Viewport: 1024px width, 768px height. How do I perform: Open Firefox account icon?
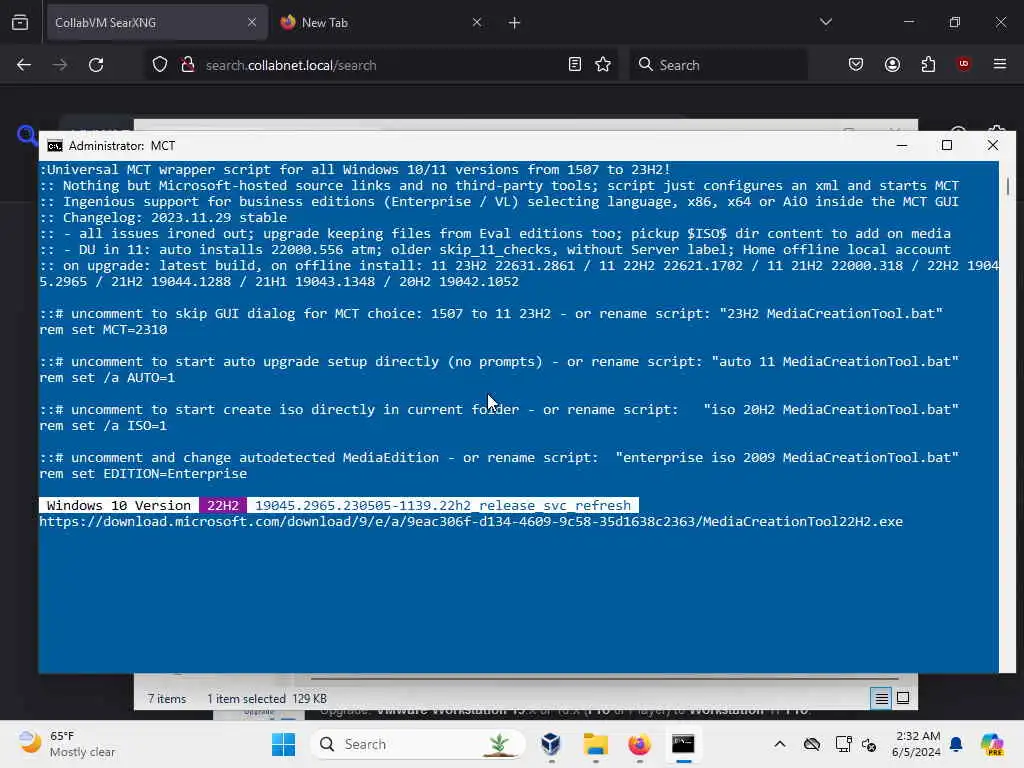pyautogui.click(x=892, y=65)
